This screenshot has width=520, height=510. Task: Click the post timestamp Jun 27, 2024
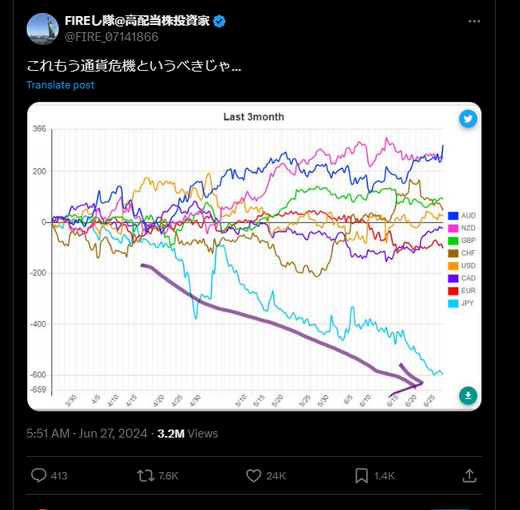tap(113, 434)
